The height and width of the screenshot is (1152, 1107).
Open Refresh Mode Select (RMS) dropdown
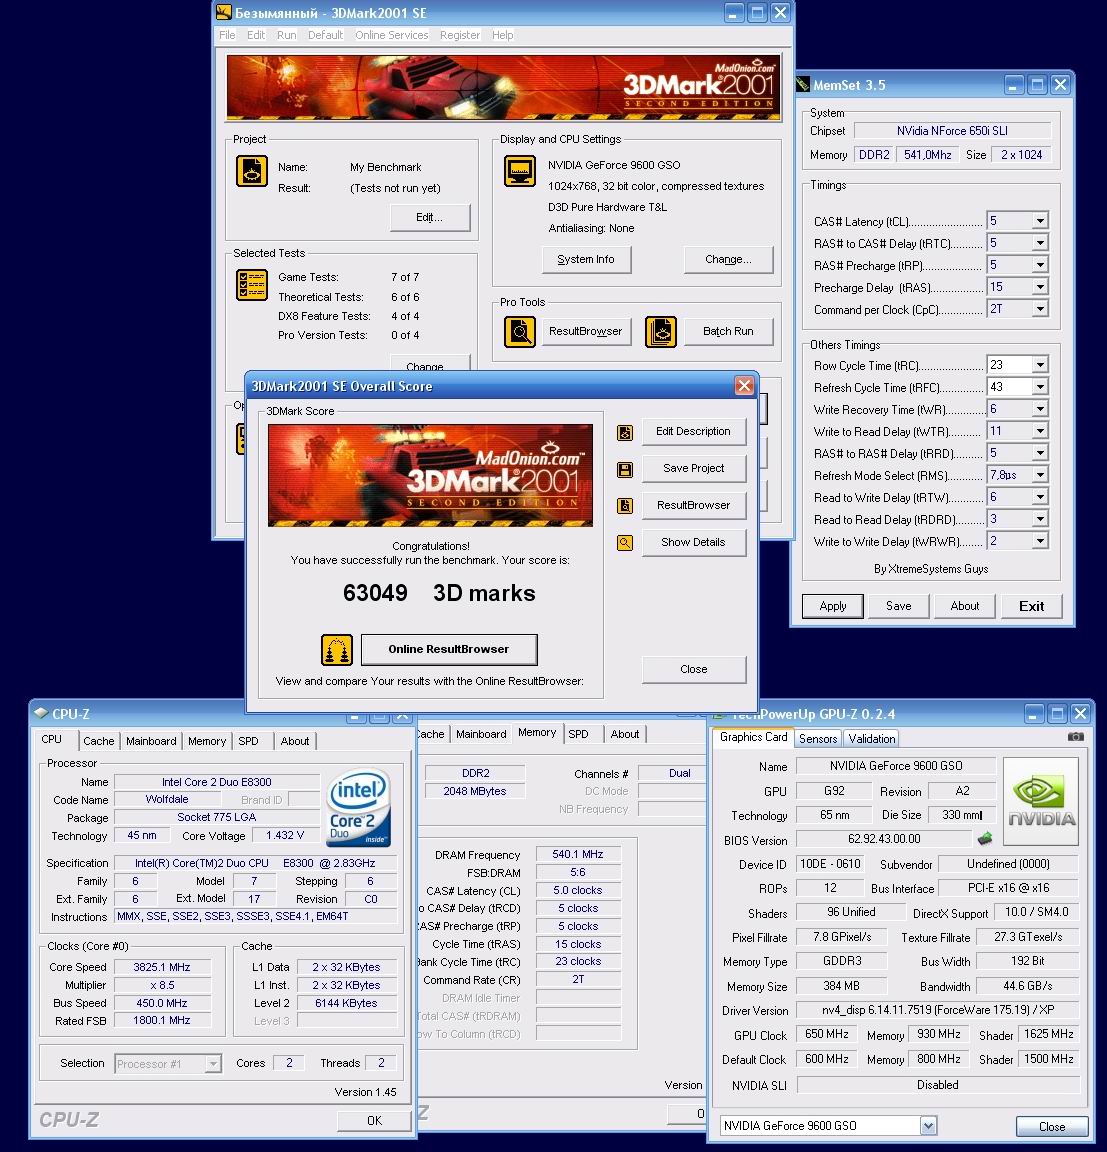pyautogui.click(x=1040, y=475)
